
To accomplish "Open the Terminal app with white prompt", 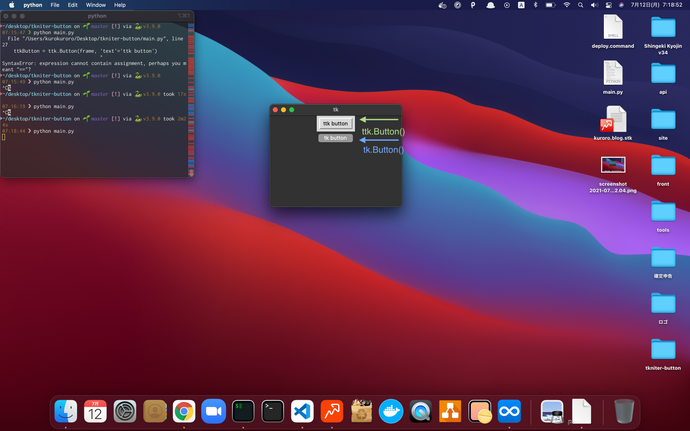I will coord(273,411).
